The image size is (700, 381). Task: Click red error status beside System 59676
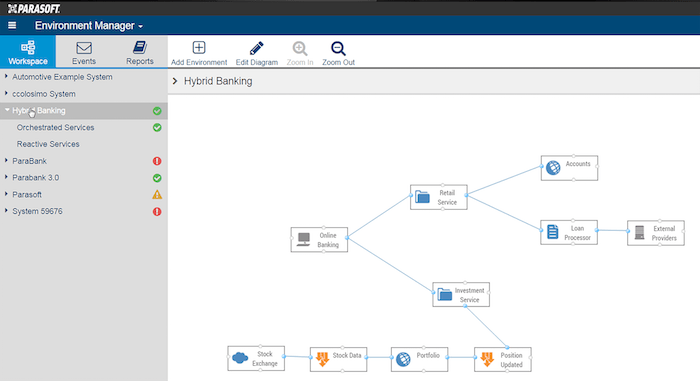tap(157, 211)
